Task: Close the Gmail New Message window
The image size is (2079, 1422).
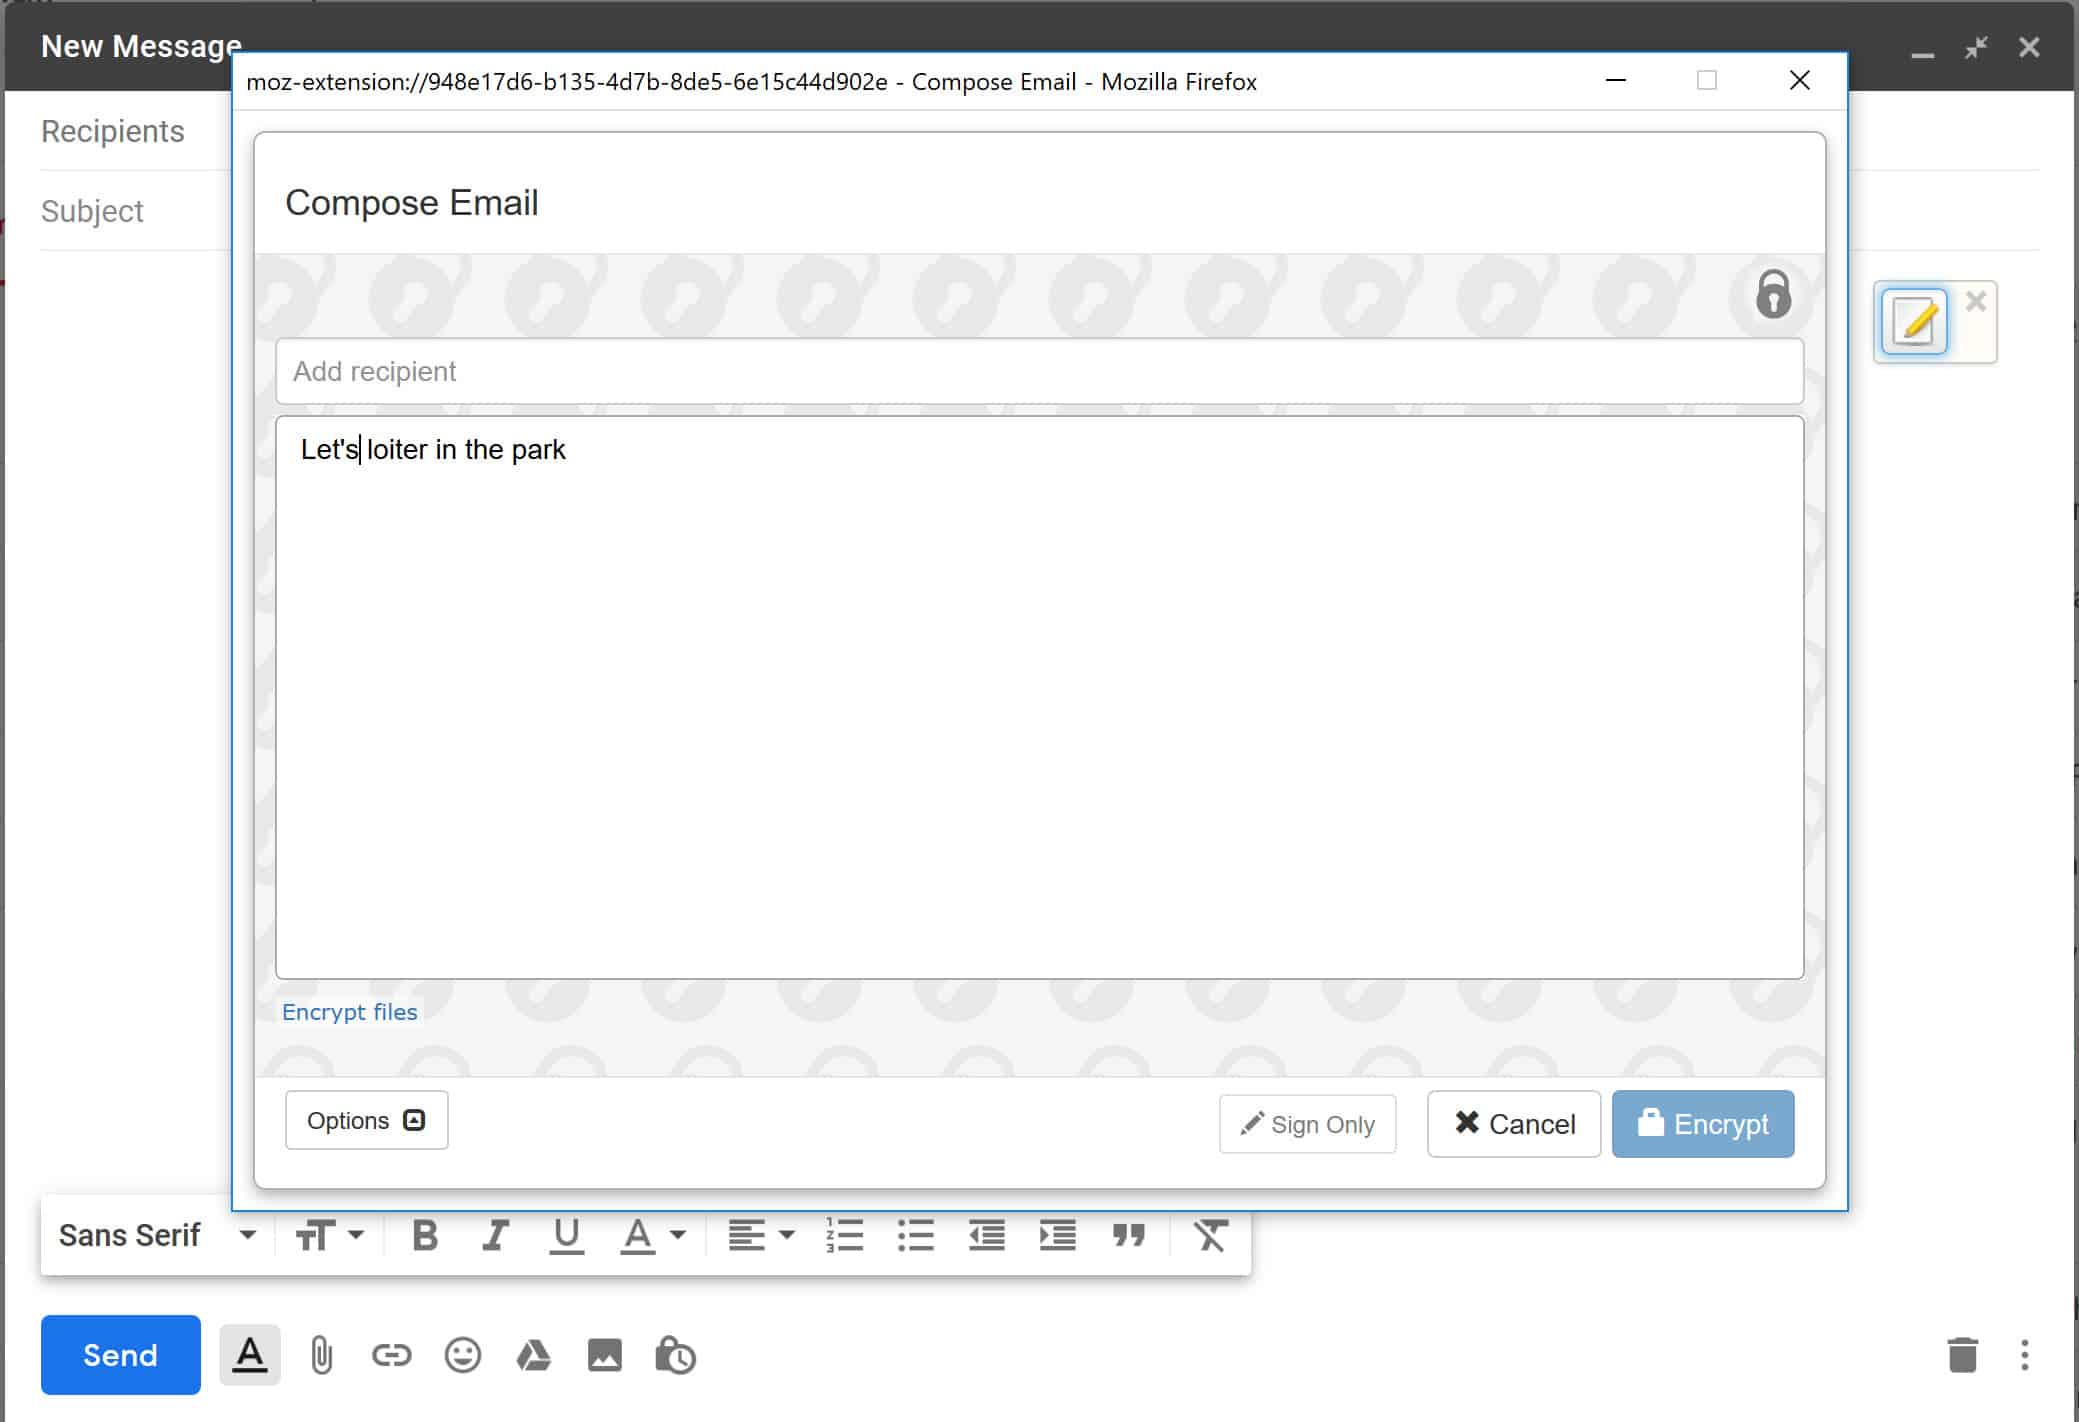Action: point(2029,47)
